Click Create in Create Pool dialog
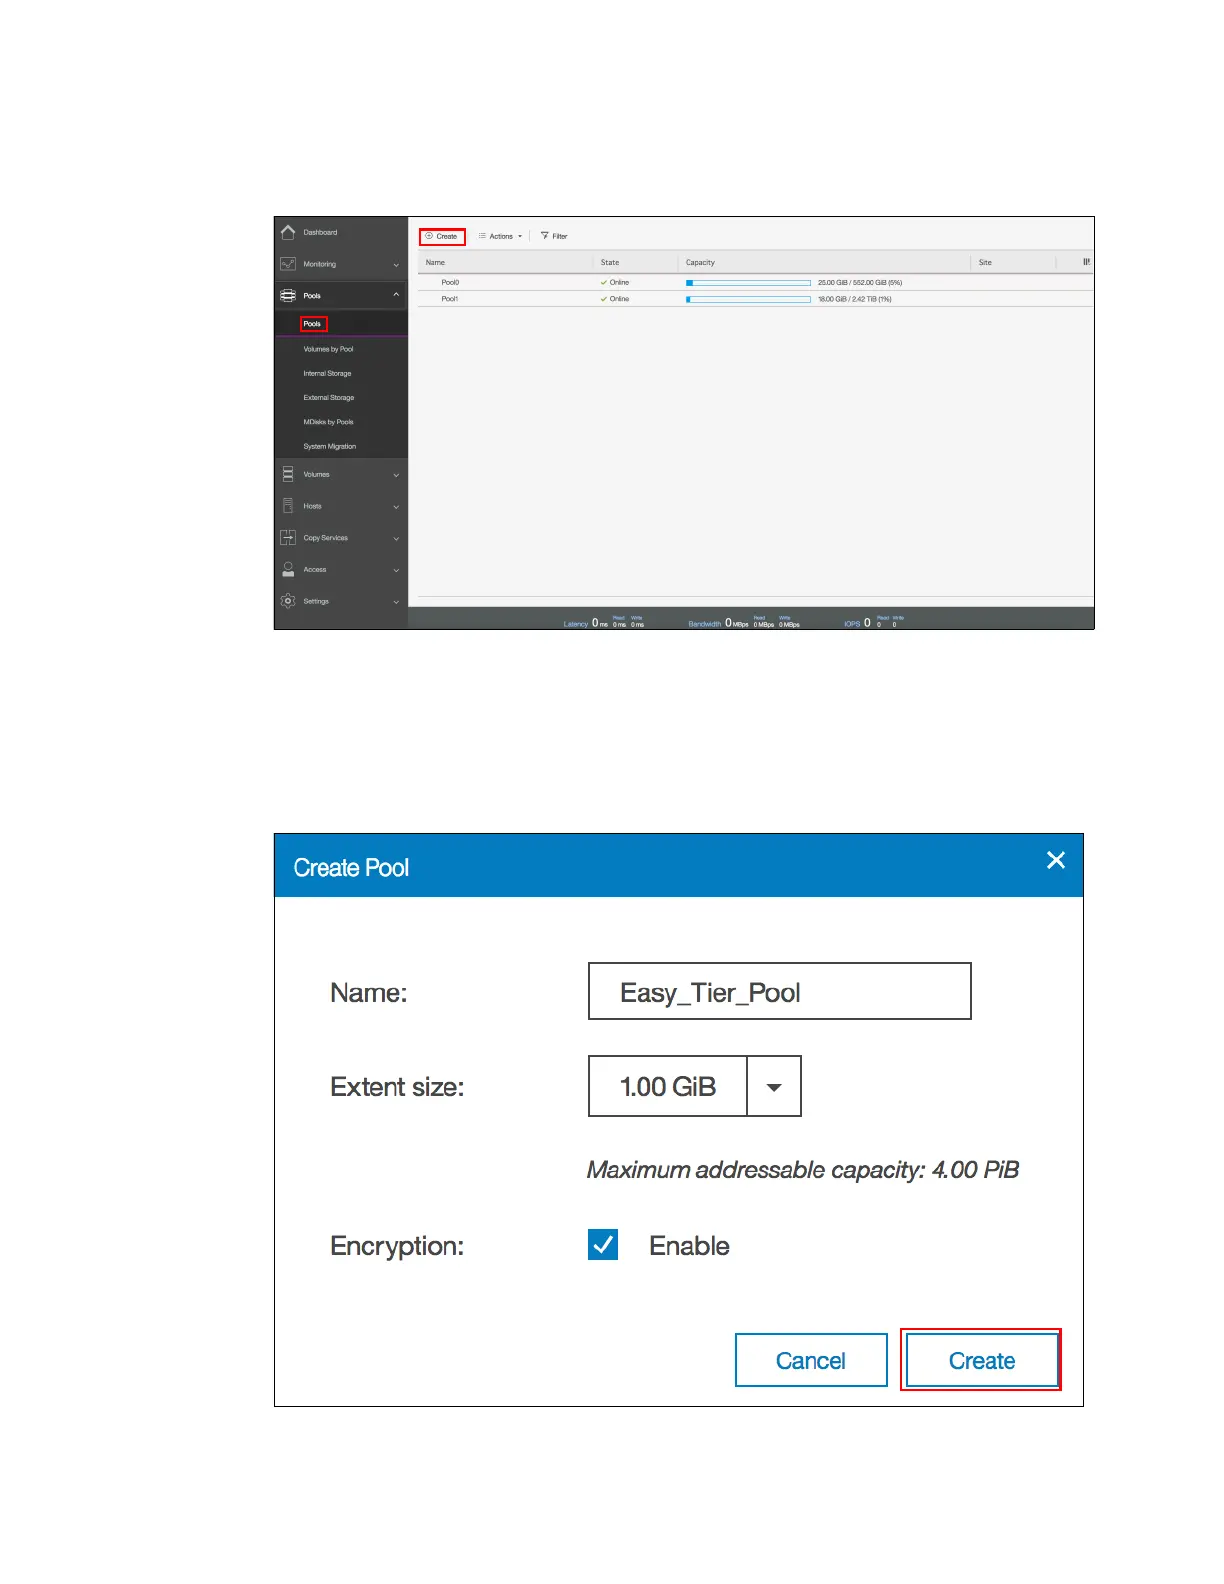This screenshot has width=1224, height=1584. pyautogui.click(x=982, y=1360)
